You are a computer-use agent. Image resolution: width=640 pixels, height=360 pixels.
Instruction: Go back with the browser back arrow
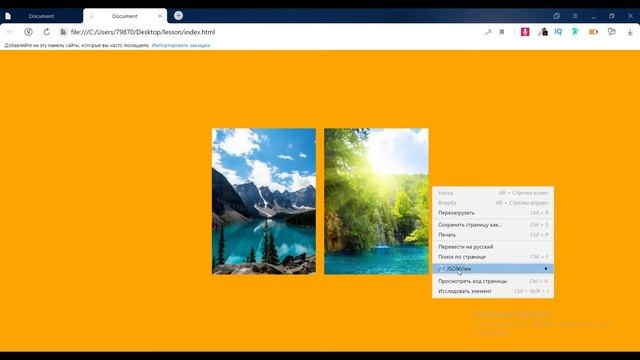pyautogui.click(x=10, y=32)
